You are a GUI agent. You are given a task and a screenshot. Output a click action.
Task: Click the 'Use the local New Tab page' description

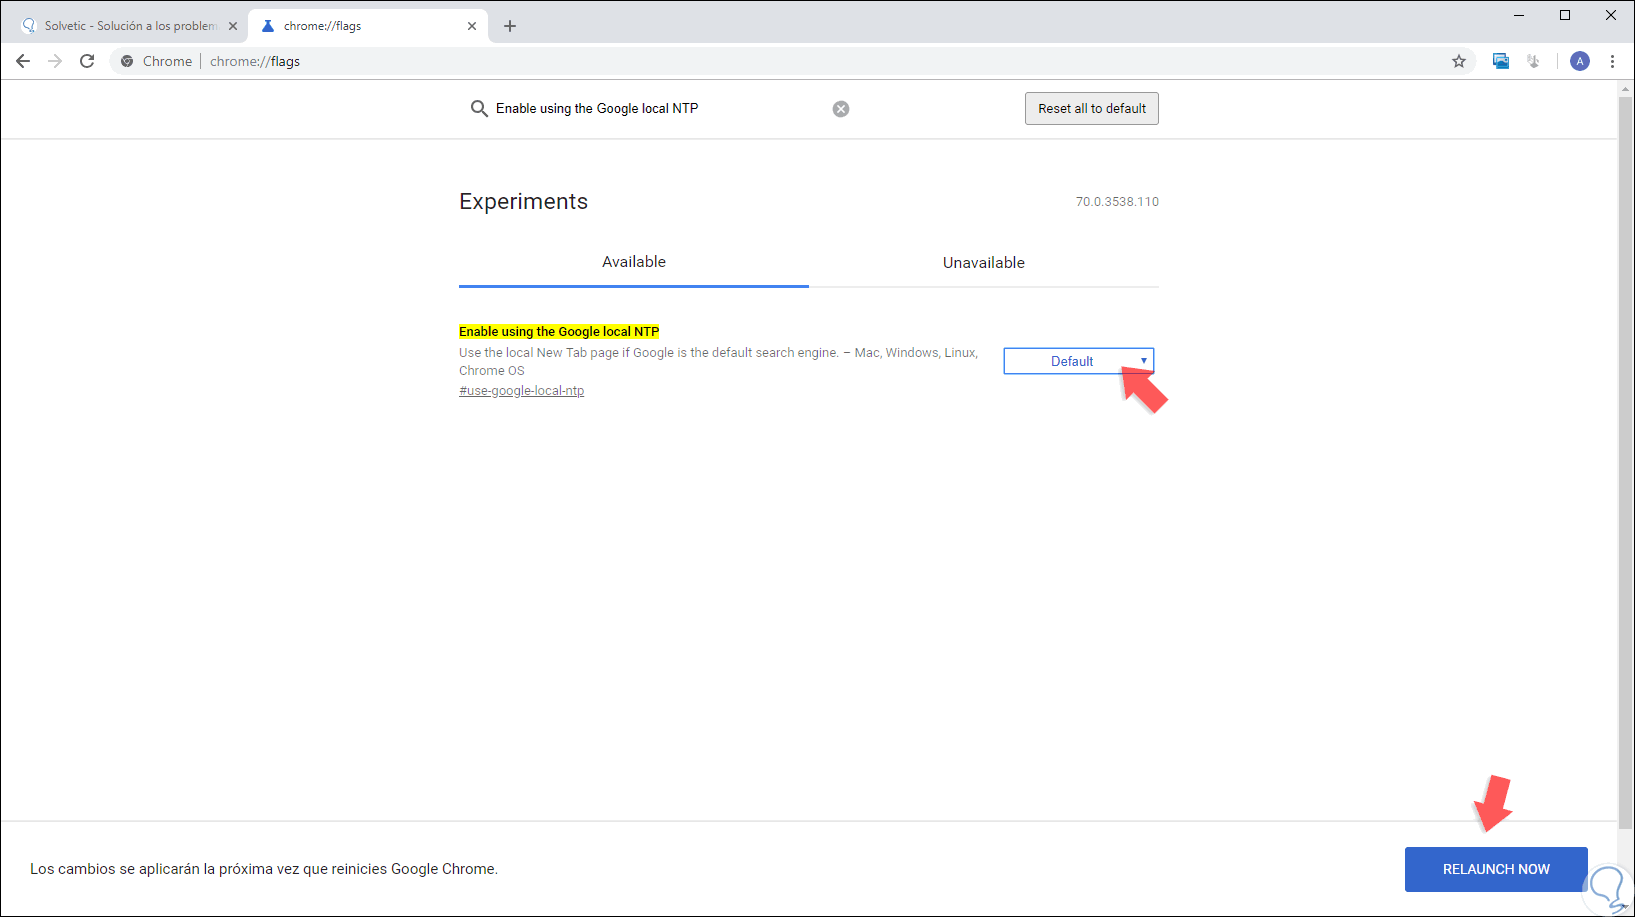pyautogui.click(x=718, y=361)
